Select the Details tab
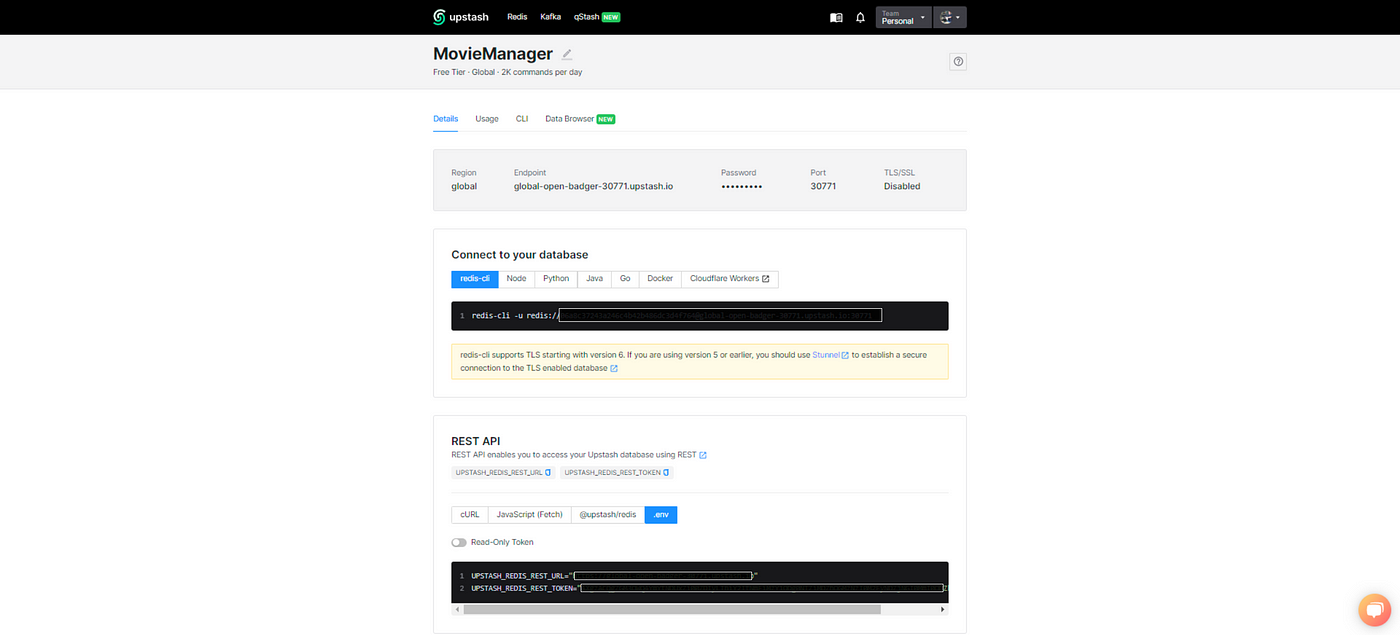Image resolution: width=1400 pixels, height=635 pixels. click(446, 119)
